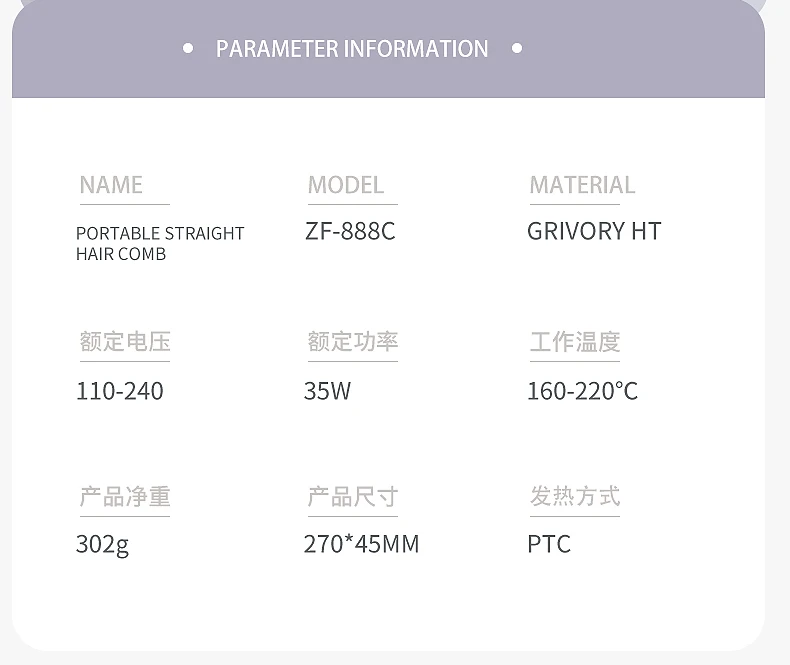Viewport: 790px width, 665px height.
Task: Select the 302g weight value
Action: pos(102,545)
